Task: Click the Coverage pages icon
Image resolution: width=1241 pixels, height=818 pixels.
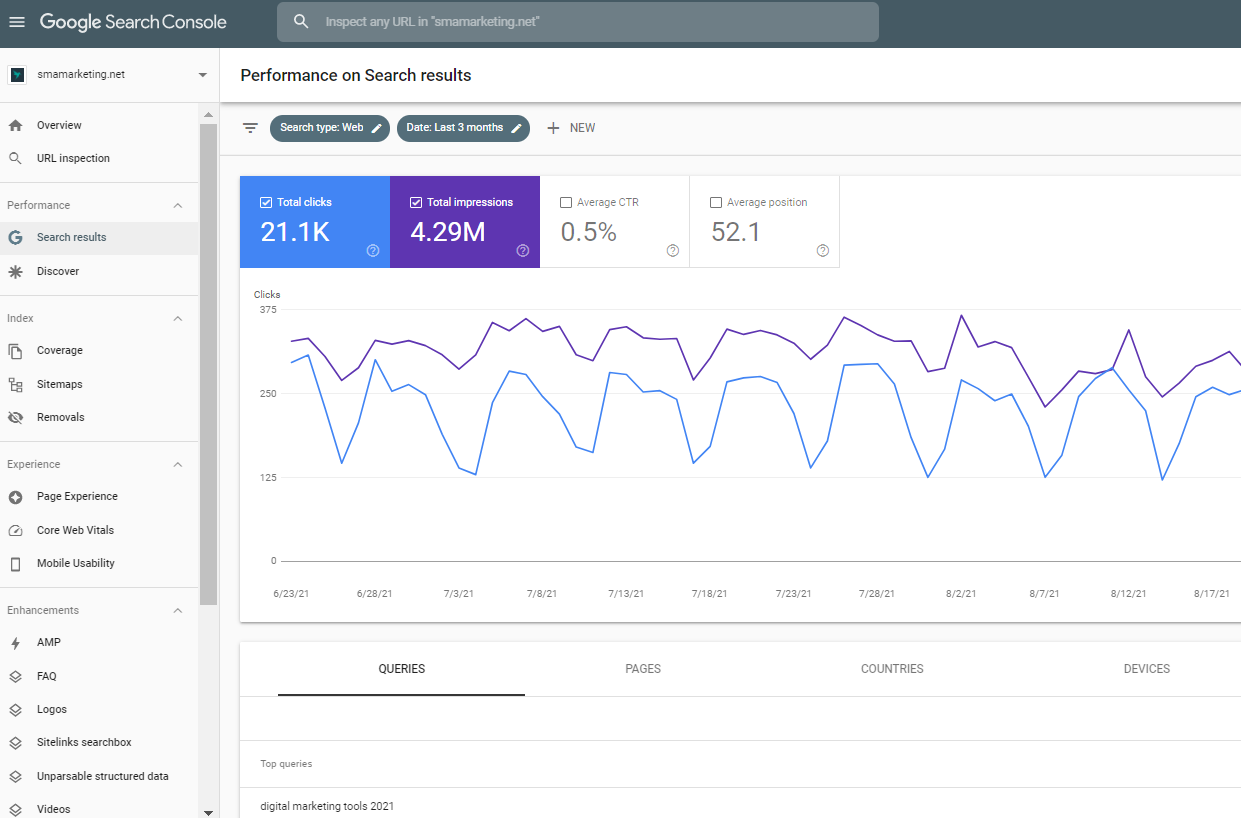Action: click(15, 351)
